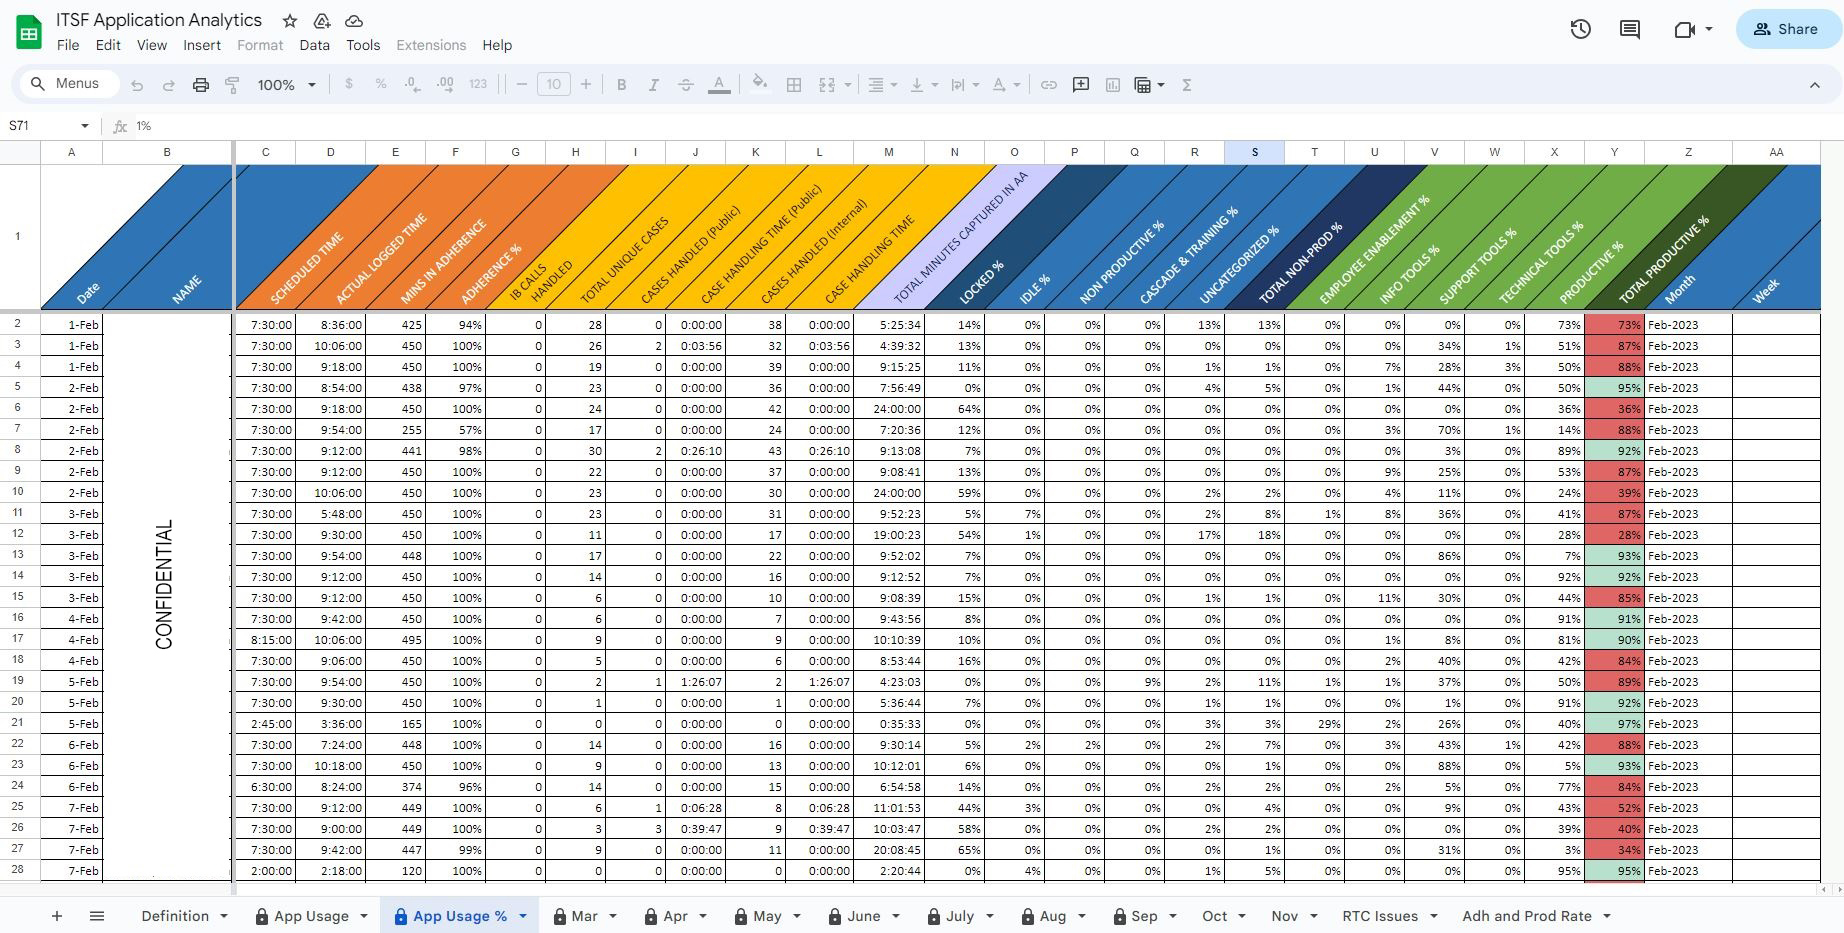Insert a chart from toolbar

pyautogui.click(x=1113, y=85)
